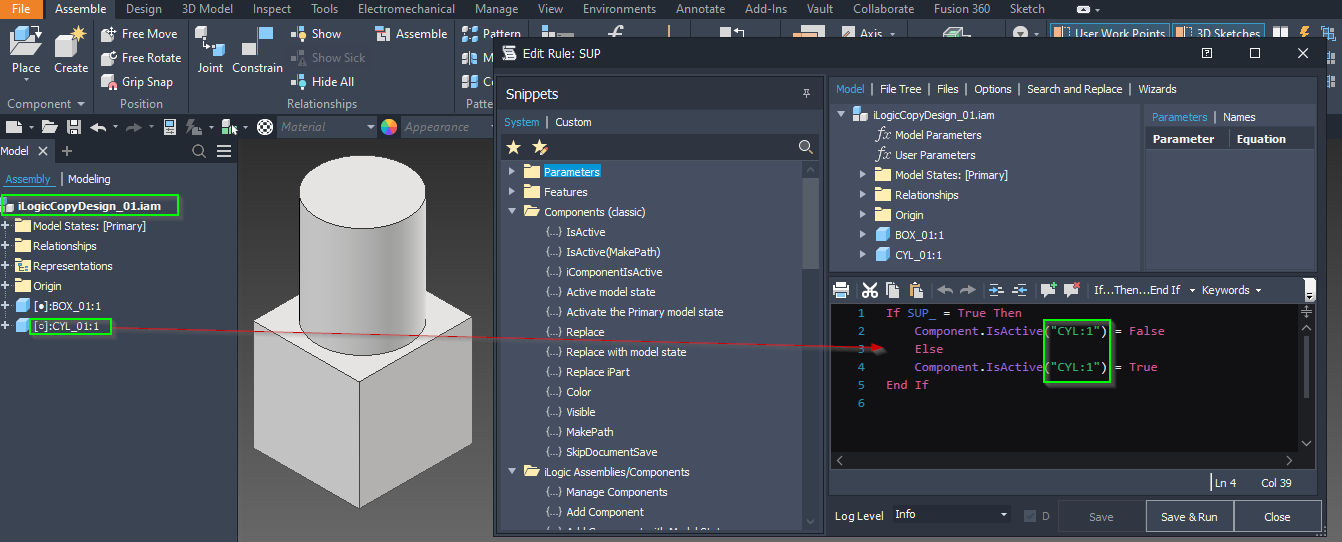Expand the Parameters folder in Snippets

click(x=512, y=172)
